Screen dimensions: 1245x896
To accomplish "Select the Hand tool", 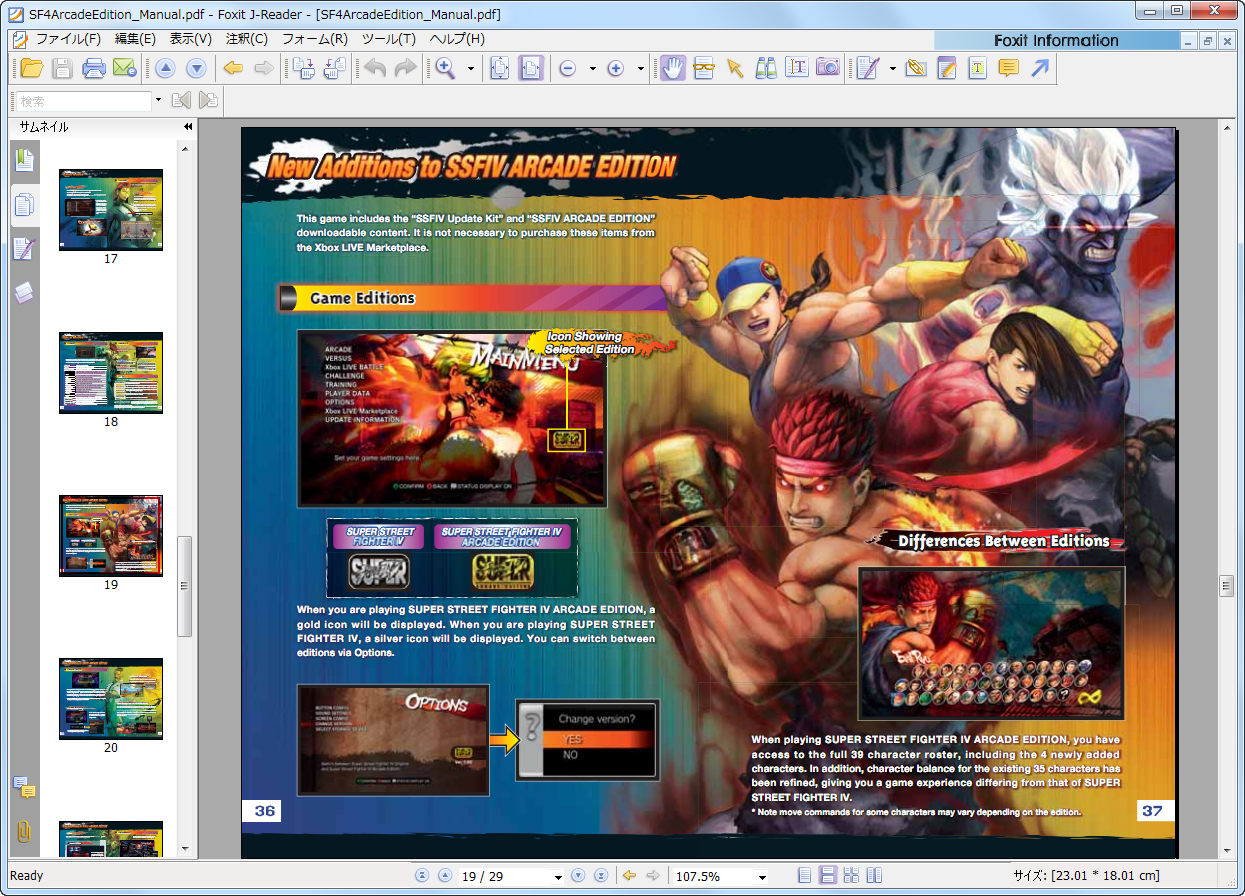I will [673, 68].
